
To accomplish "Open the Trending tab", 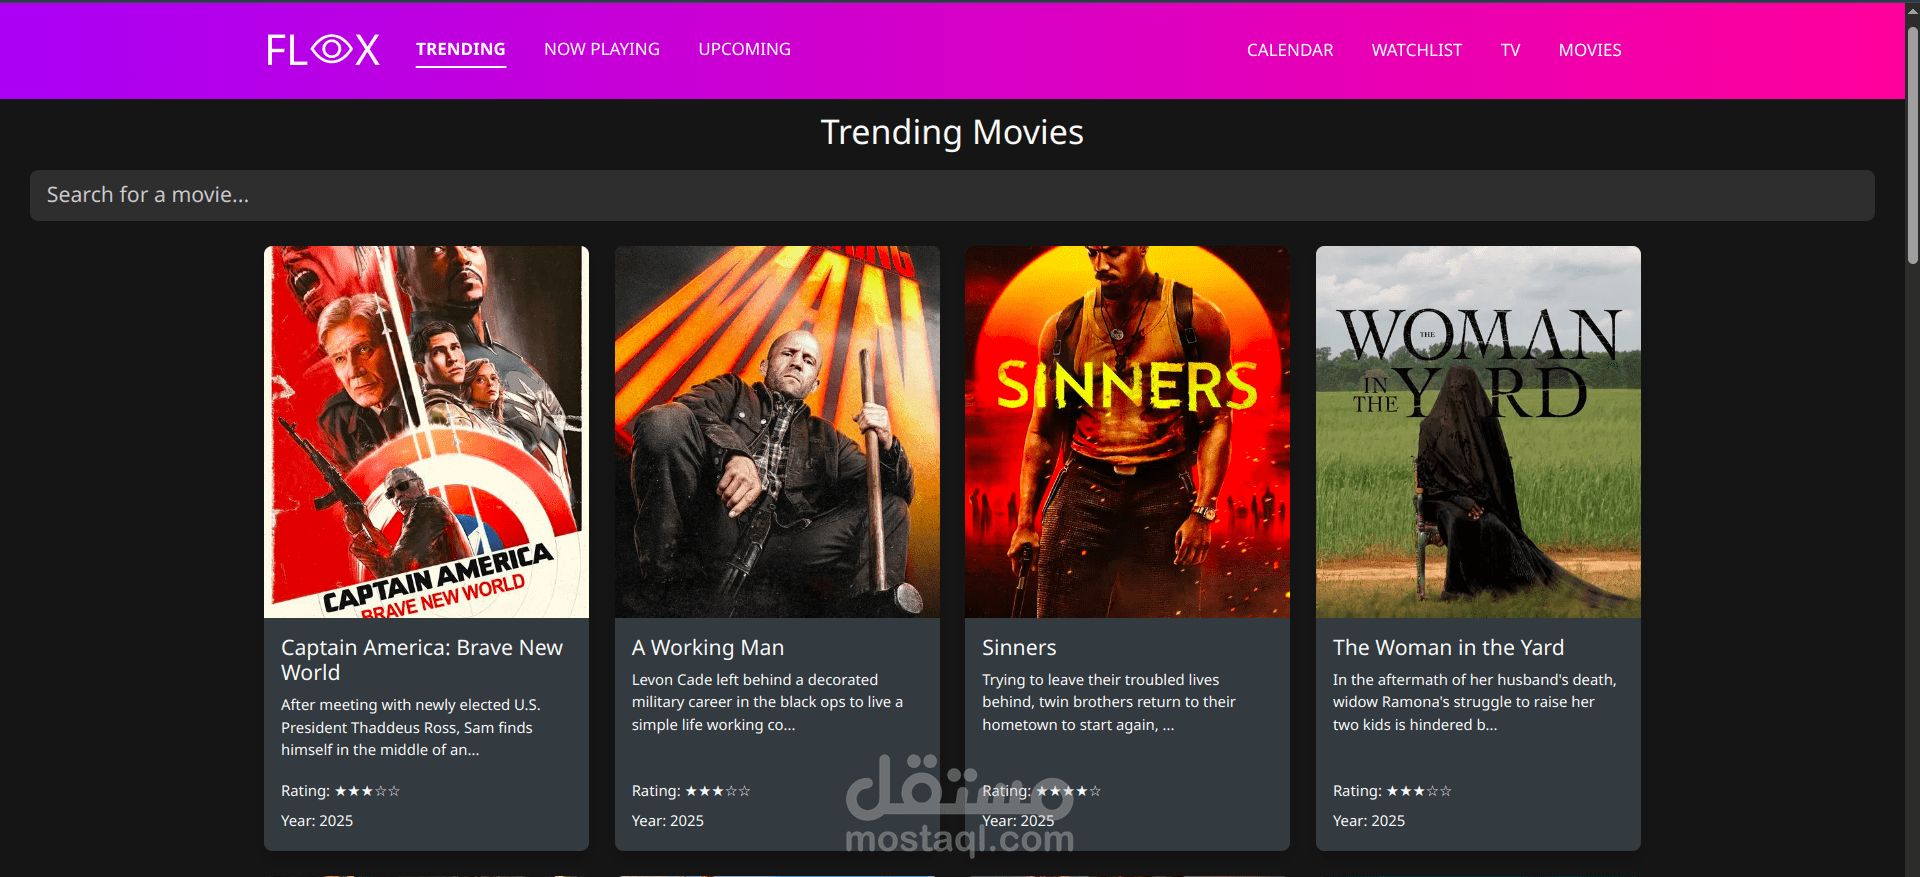I will (x=461, y=49).
